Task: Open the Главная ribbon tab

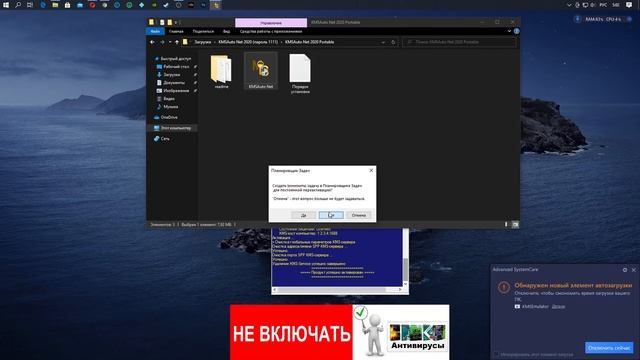Action: [x=176, y=31]
